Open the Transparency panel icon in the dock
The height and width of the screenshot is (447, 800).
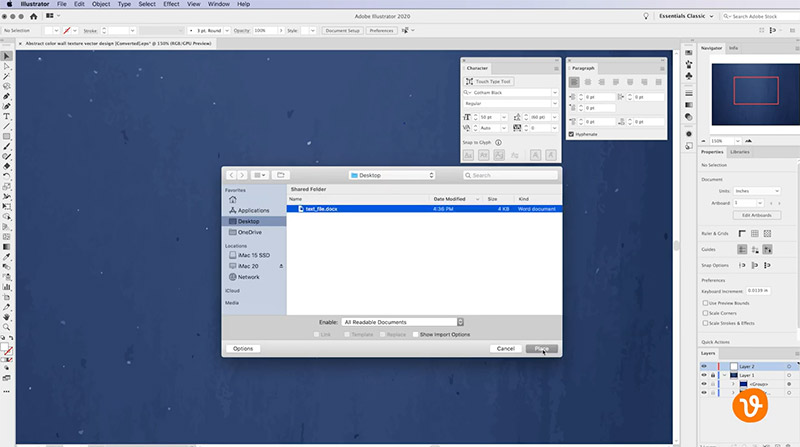[689, 117]
